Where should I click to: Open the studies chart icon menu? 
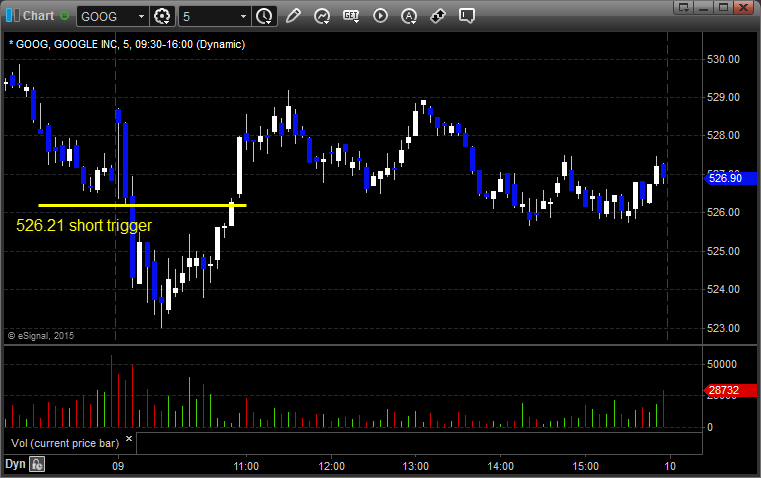coord(322,16)
